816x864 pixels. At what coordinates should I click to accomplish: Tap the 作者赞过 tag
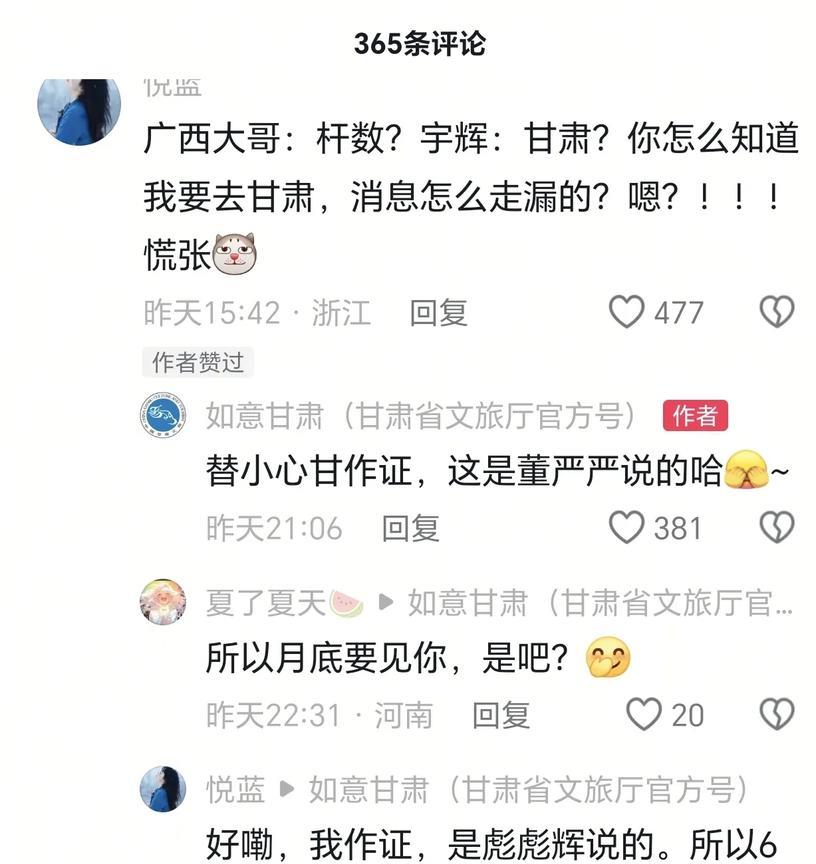coord(198,362)
